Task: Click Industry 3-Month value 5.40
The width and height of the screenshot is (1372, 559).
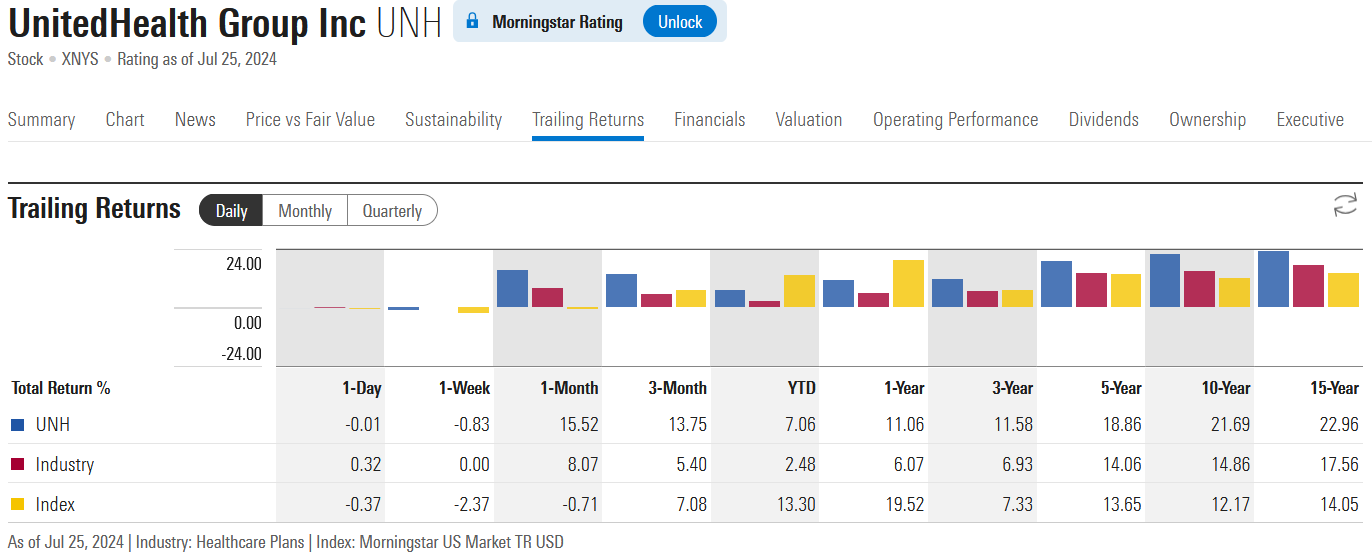Action: (x=690, y=465)
